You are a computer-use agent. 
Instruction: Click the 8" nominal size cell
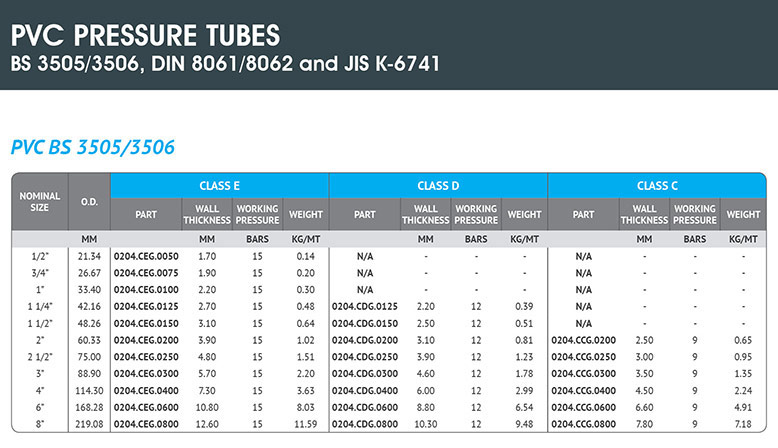click(40, 424)
